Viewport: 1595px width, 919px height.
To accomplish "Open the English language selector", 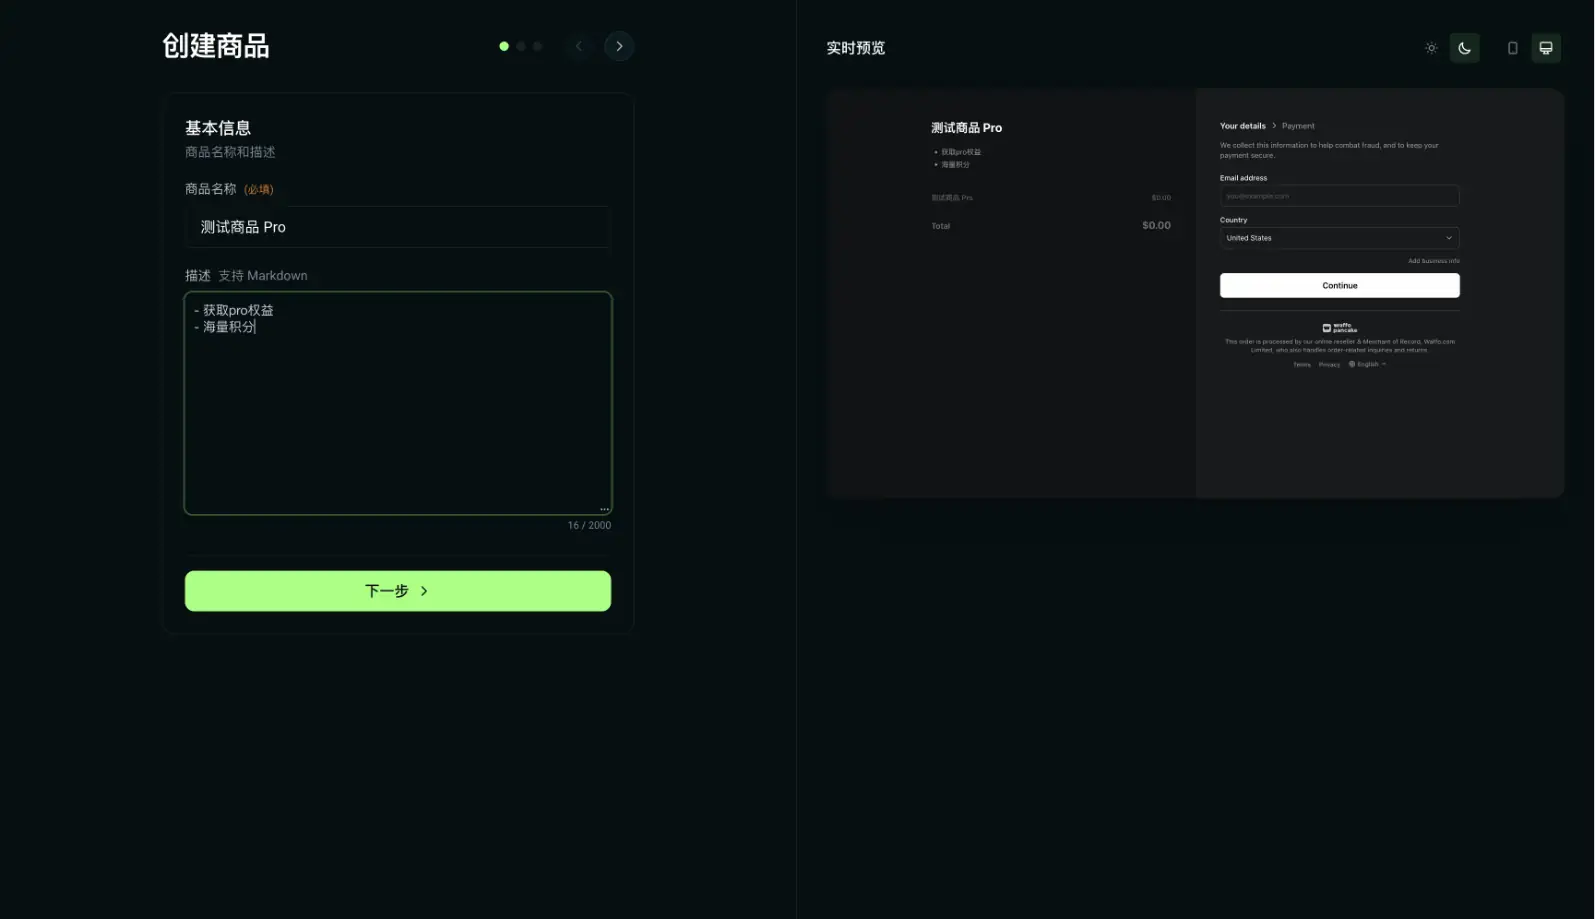I will 1367,364.
